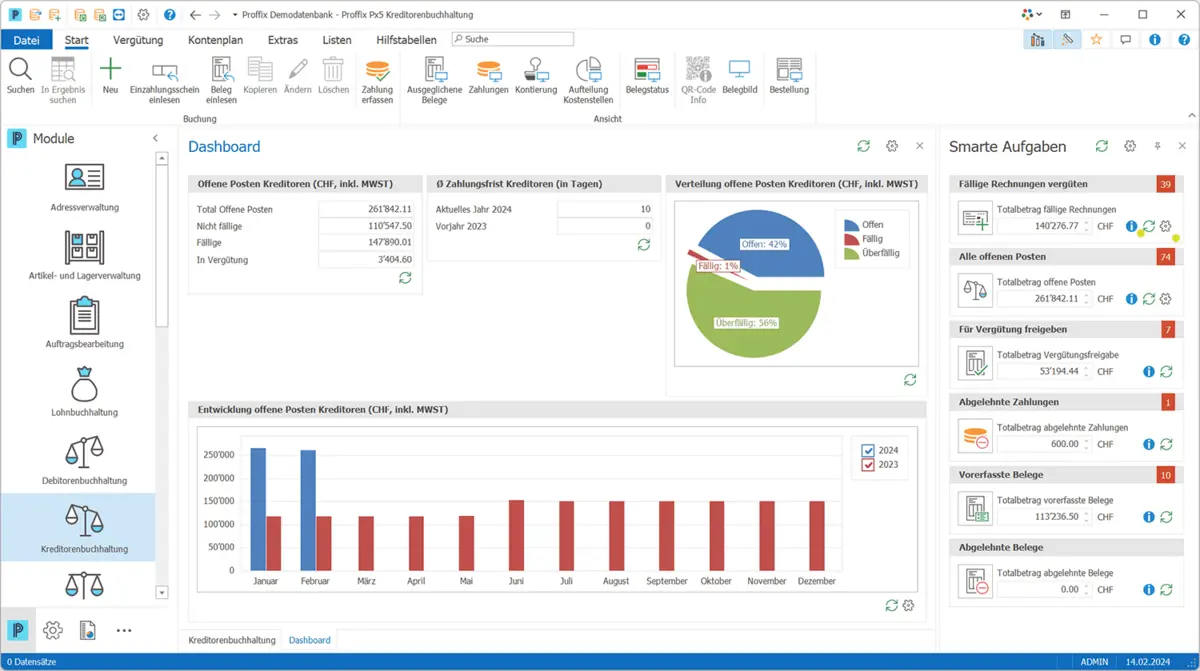Viewport: 1200px width, 671px height.
Task: Select the Zahlung erfassen tool
Action: pyautogui.click(x=377, y=80)
